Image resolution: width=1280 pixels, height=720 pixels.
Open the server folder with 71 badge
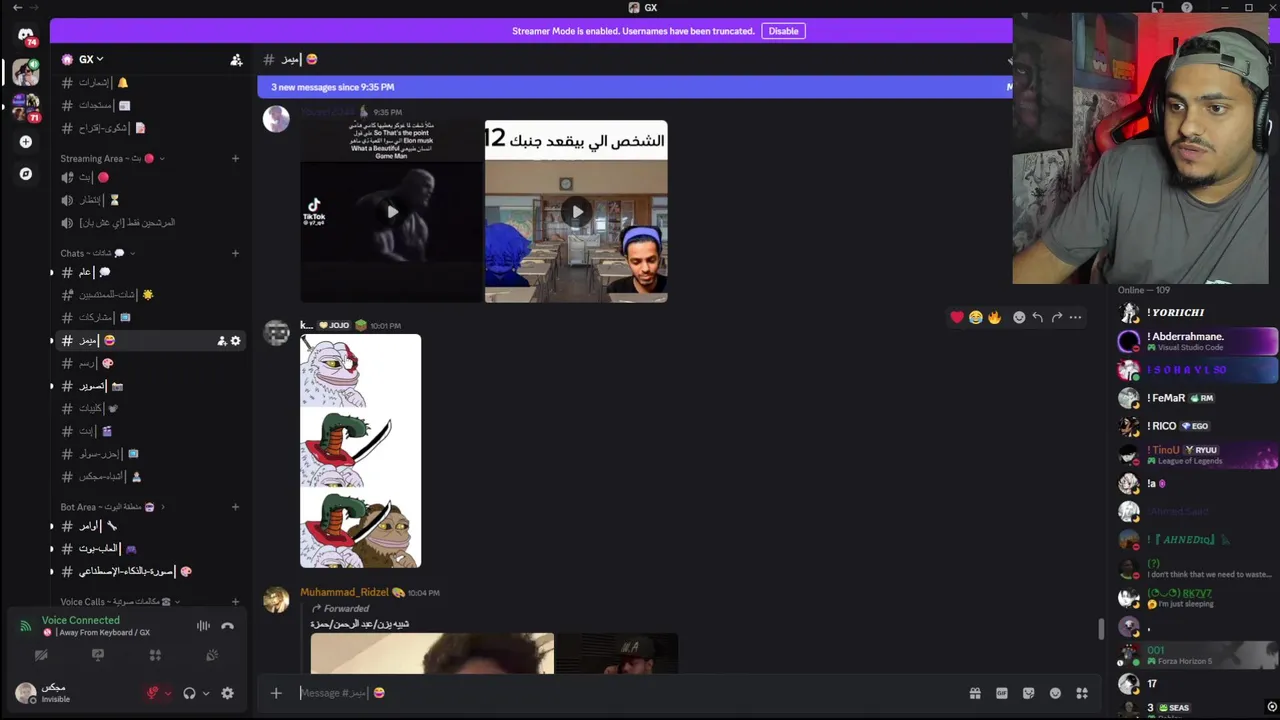point(26,107)
